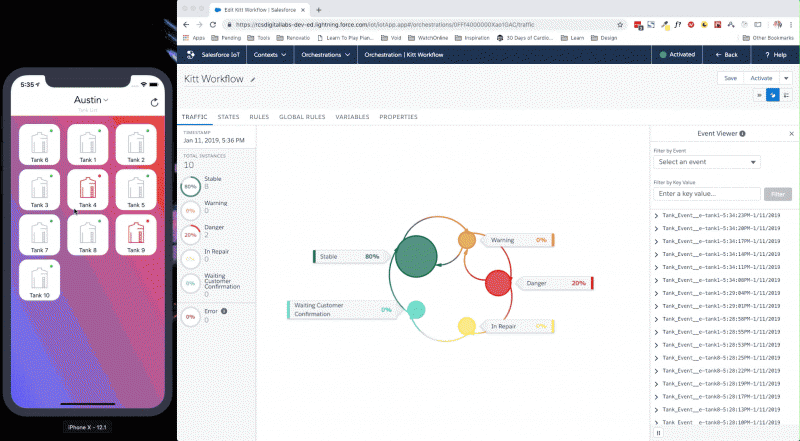The height and width of the screenshot is (441, 800).
Task: Click the pencil icon next to Kitt Workflow
Action: point(253,79)
